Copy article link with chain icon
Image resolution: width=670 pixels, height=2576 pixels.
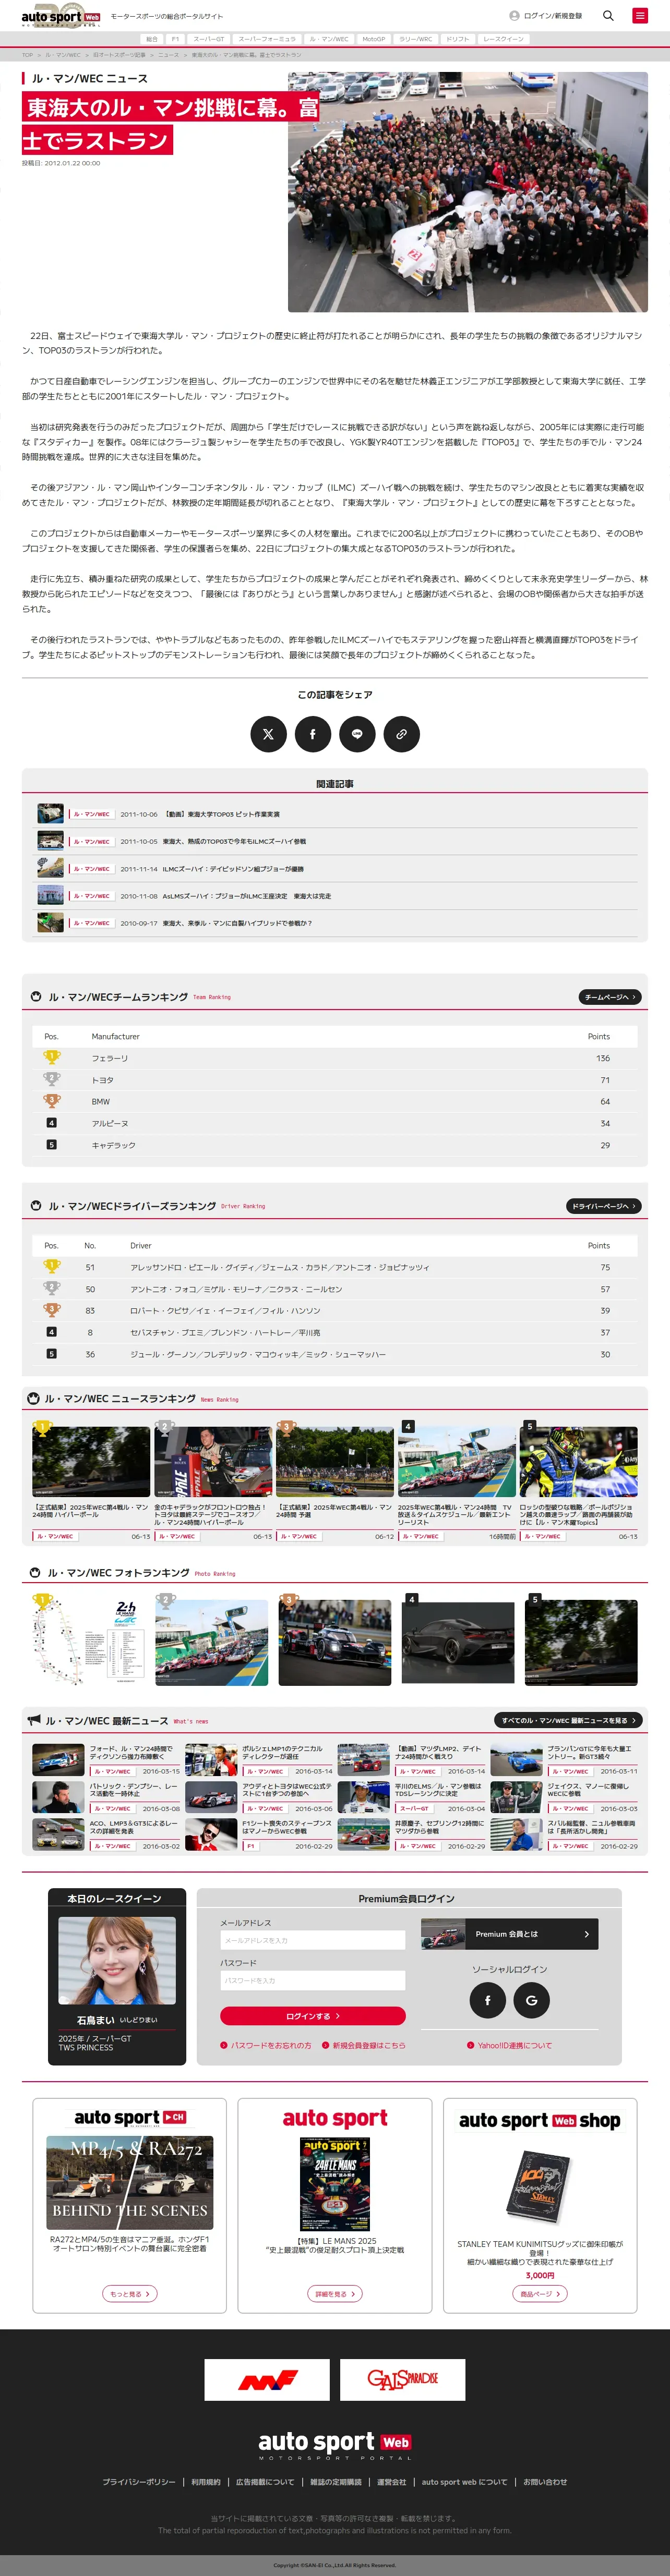(x=401, y=734)
